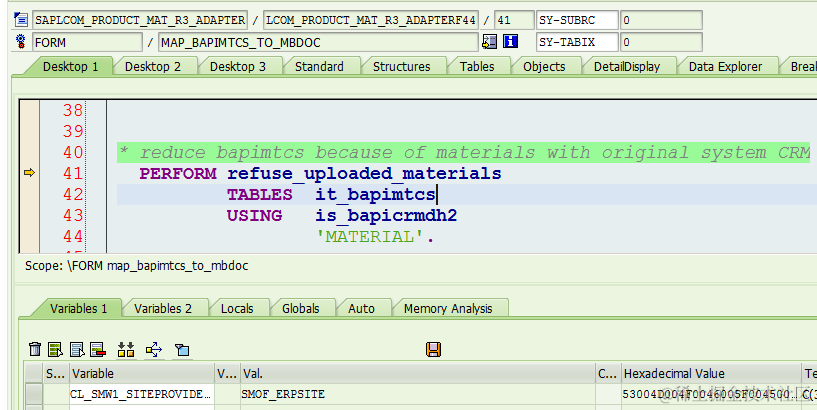Click the deselect rows icon in variables toolbar

pos(77,349)
